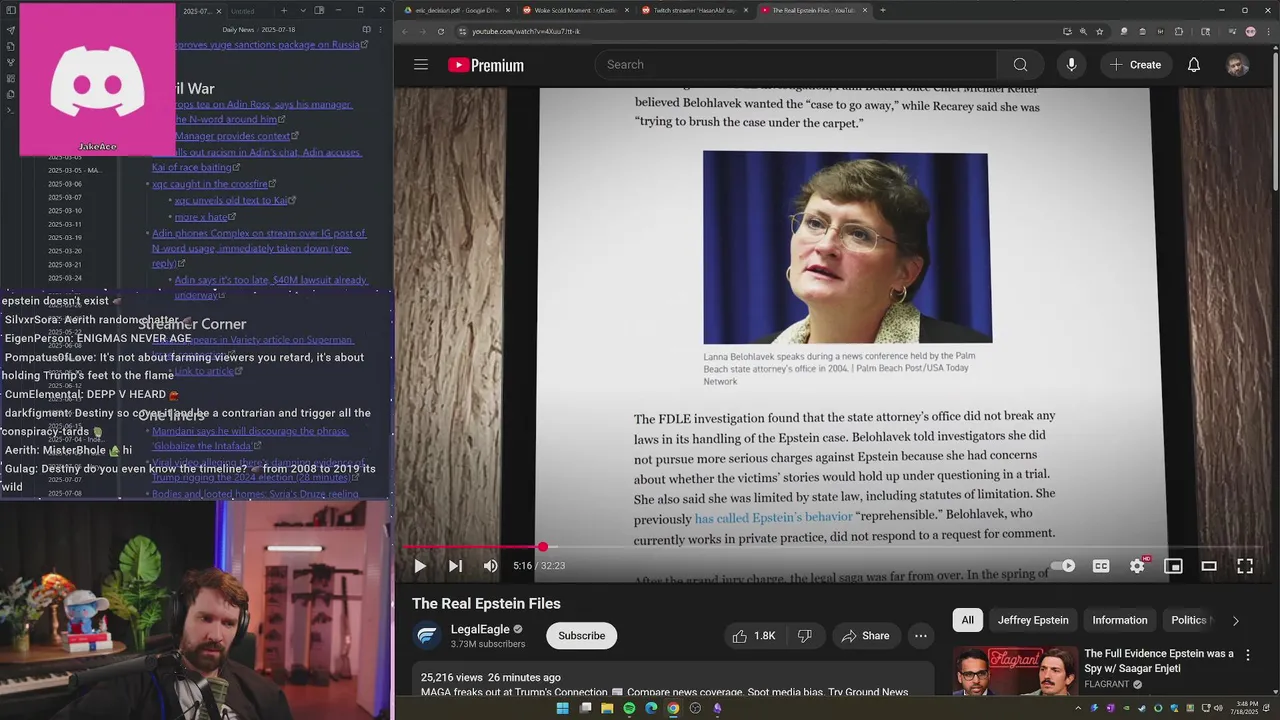
Task: Open Obsidian from taskbar
Action: coord(717,708)
